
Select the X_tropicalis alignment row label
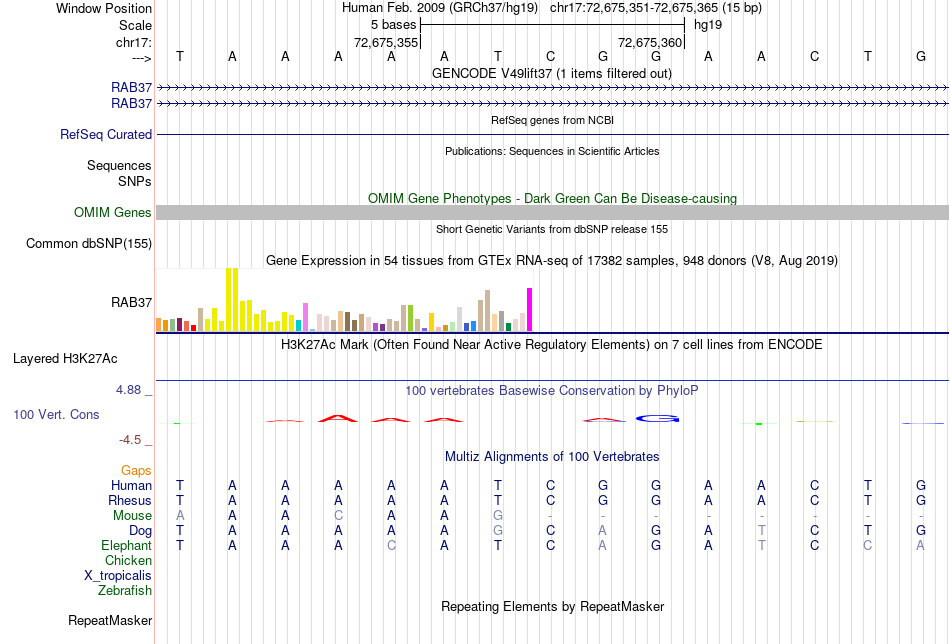(x=118, y=576)
